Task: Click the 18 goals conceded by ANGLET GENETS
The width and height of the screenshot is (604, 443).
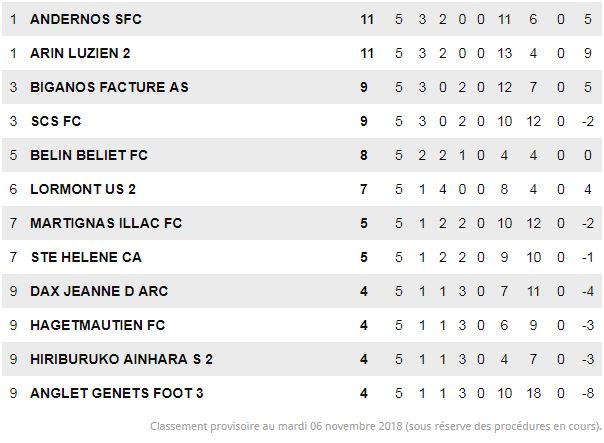Action: (534, 393)
